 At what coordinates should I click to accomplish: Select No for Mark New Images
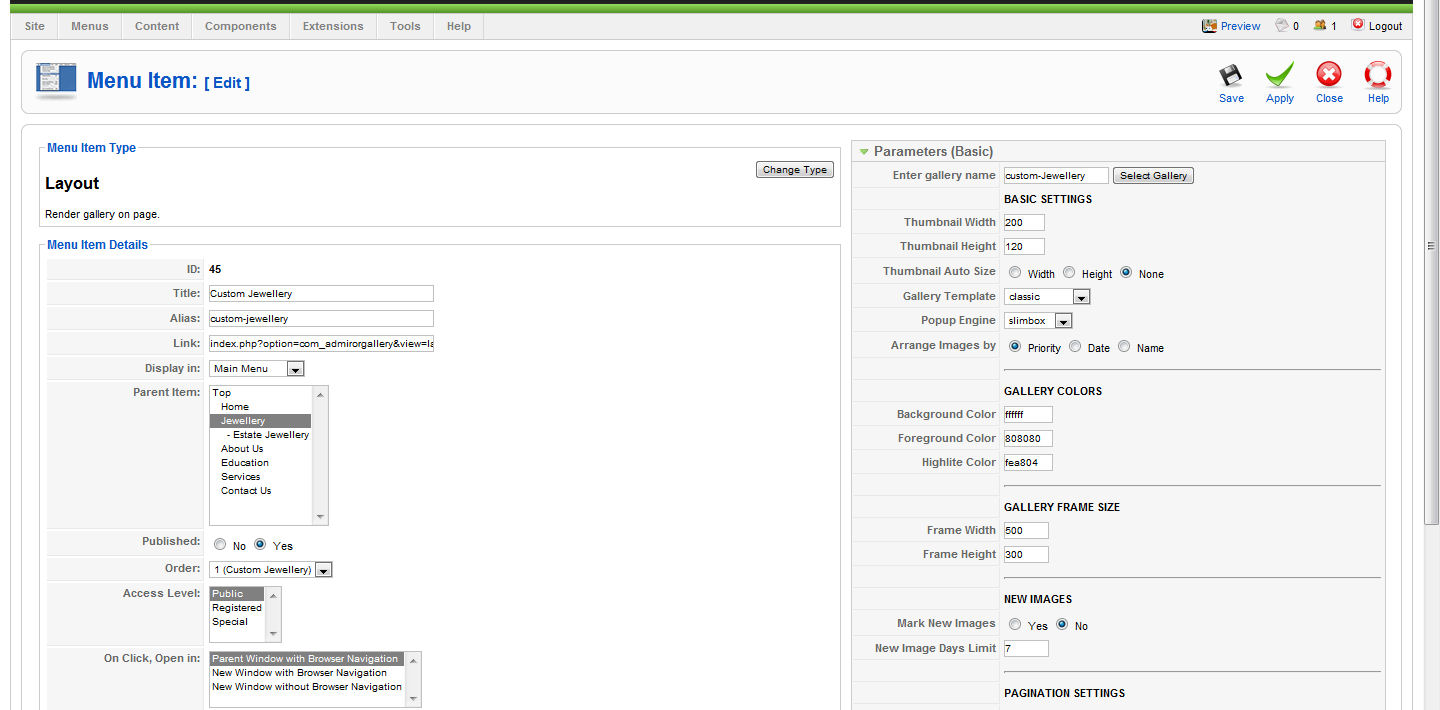[1062, 624]
